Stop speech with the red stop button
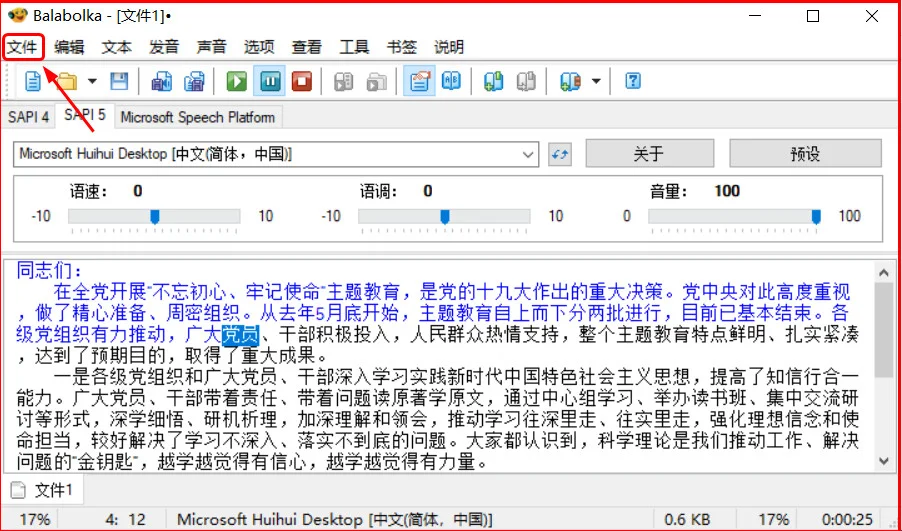The height and width of the screenshot is (531, 902). 302,81
